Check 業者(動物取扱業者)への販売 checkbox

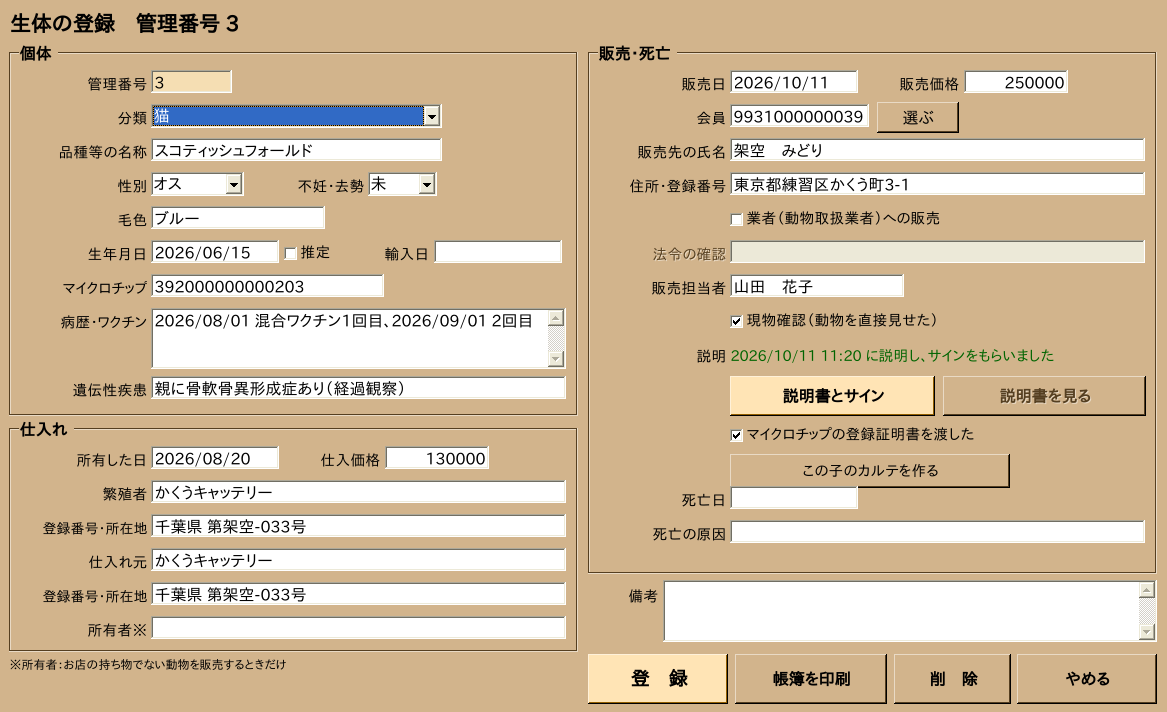(x=737, y=219)
